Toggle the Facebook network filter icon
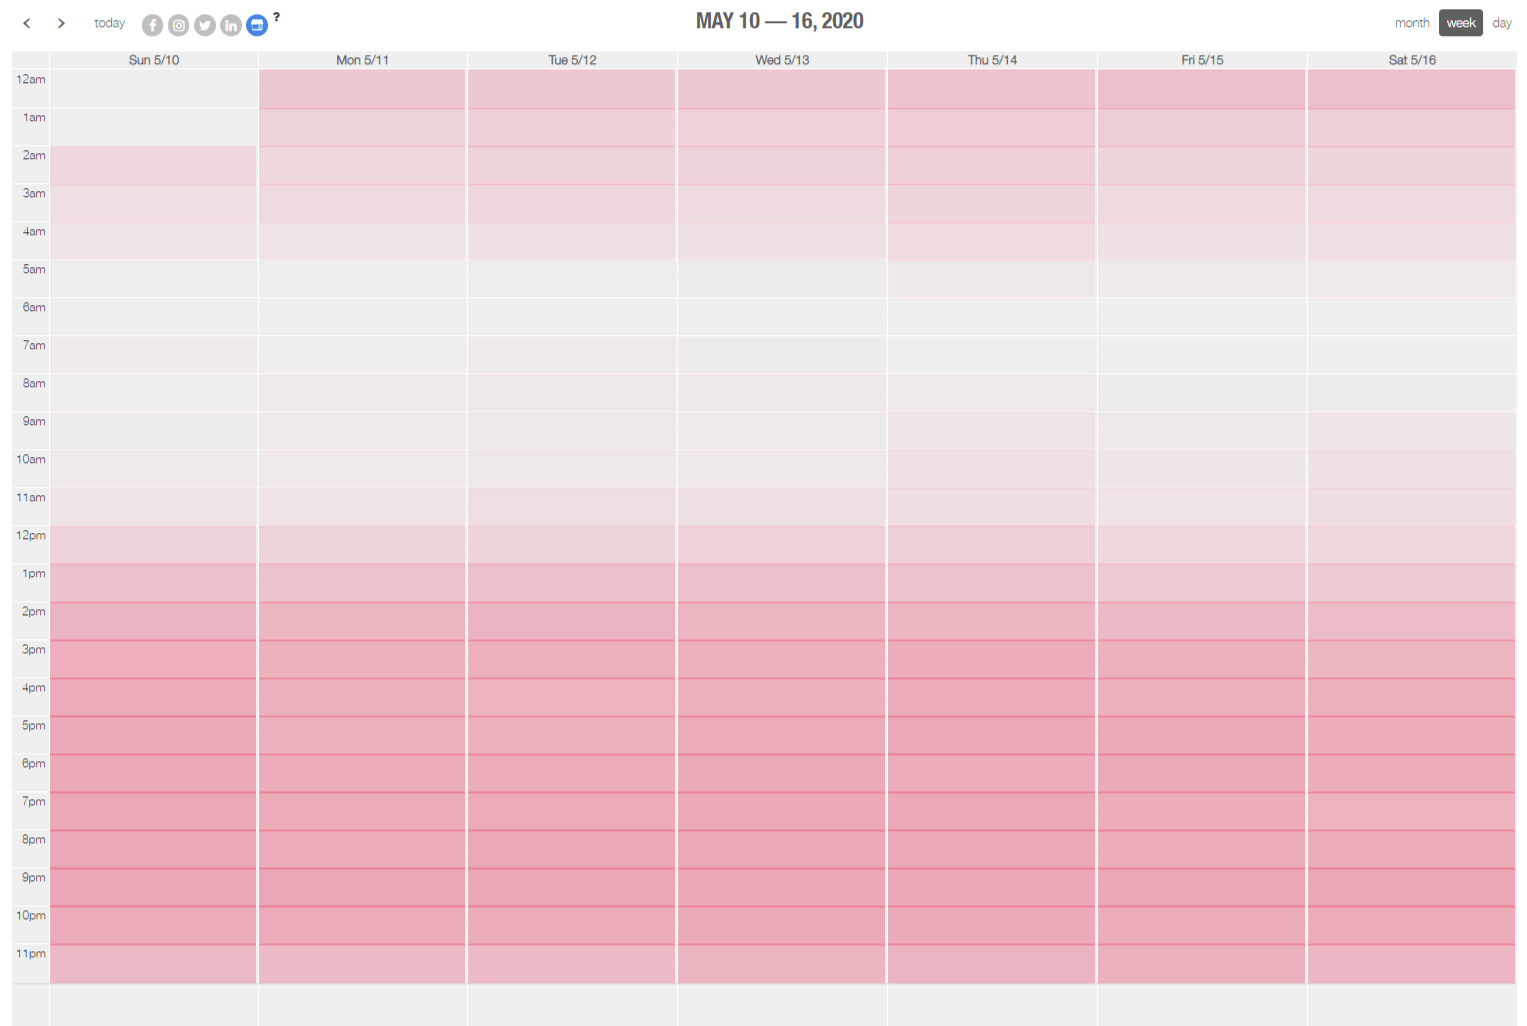 pos(152,25)
